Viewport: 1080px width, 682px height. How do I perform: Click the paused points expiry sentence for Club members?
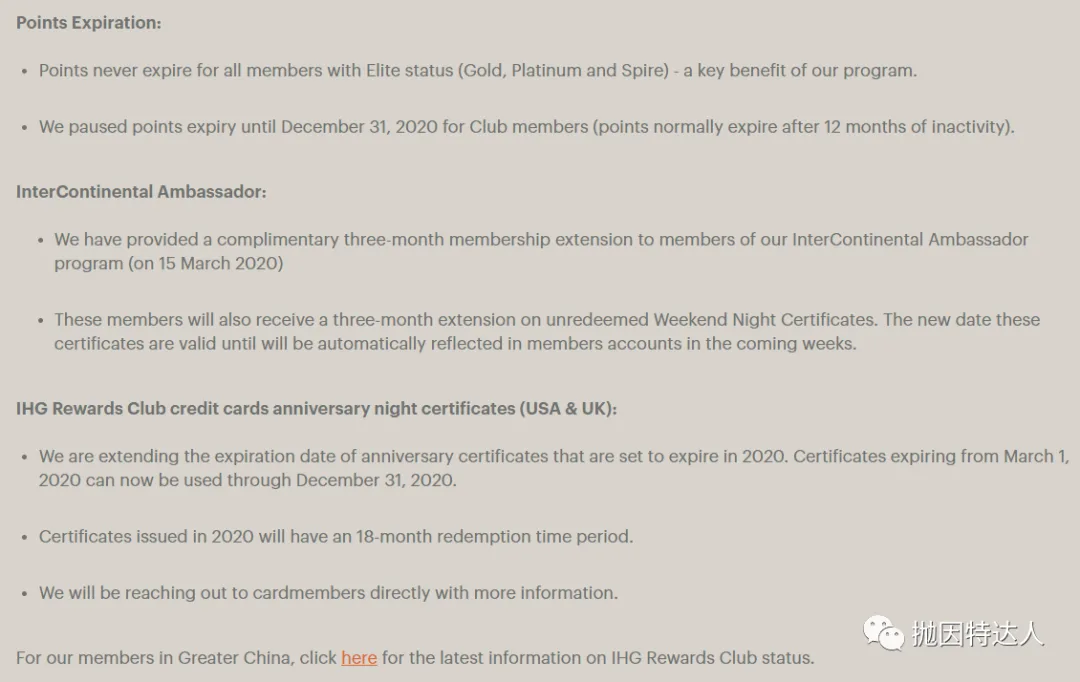(x=526, y=127)
